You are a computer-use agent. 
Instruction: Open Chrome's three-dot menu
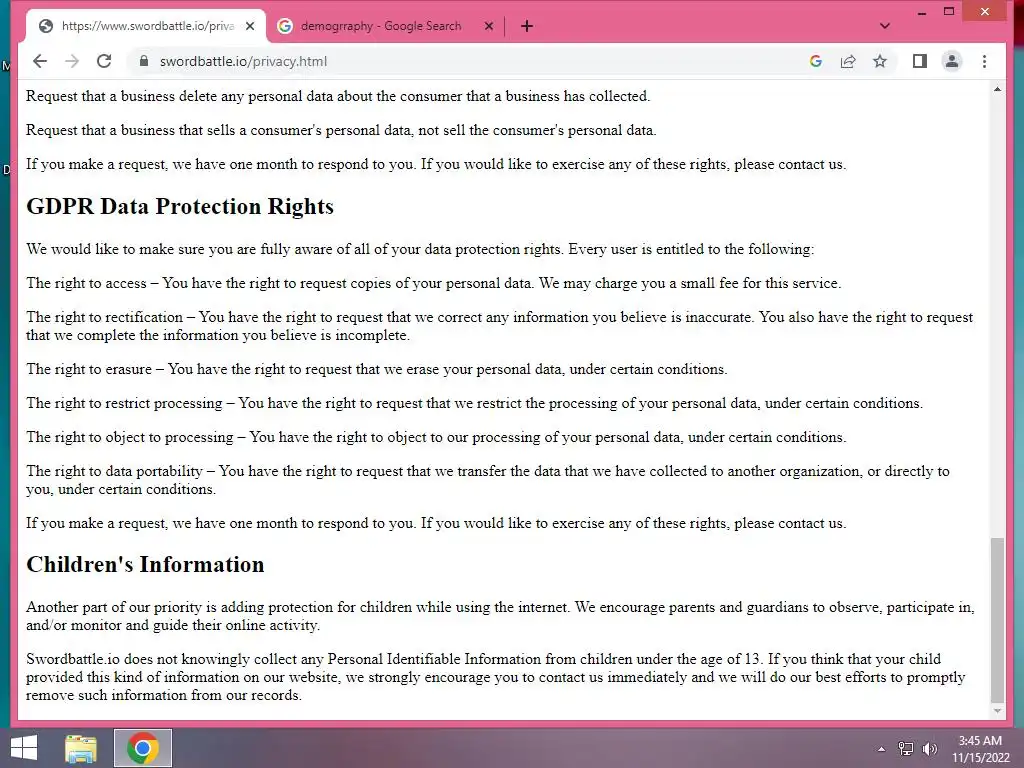[984, 61]
